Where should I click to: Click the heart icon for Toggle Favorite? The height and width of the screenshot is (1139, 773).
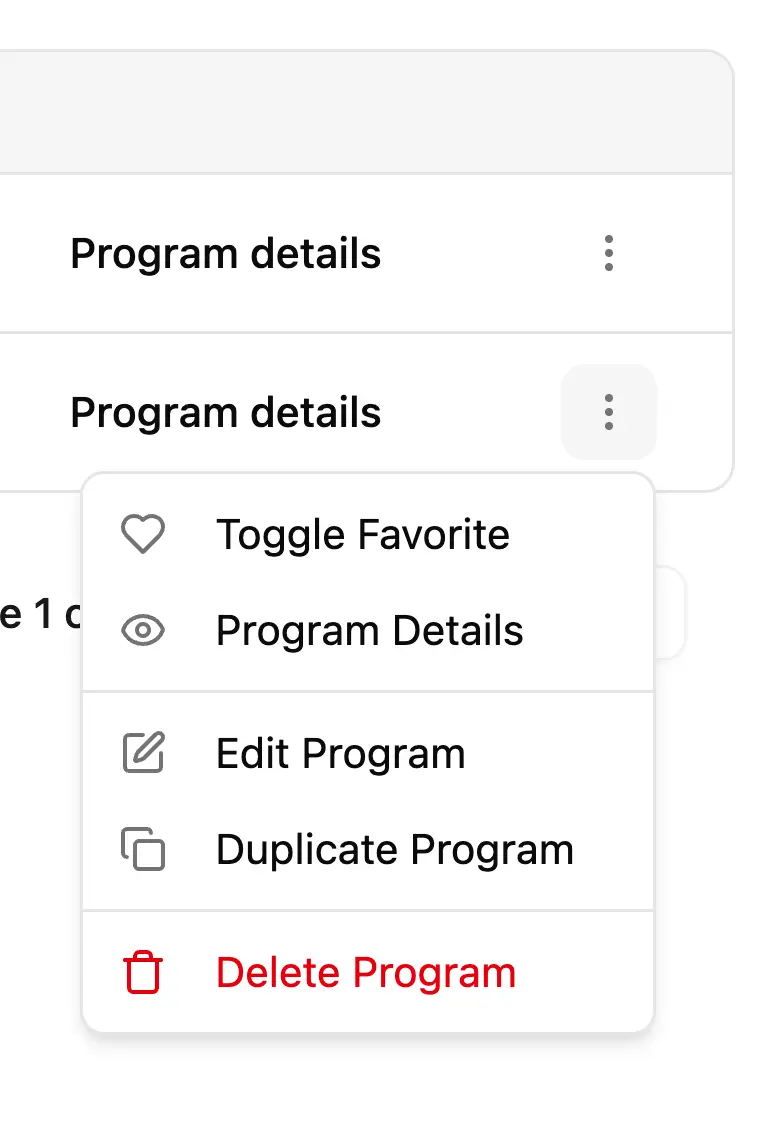(143, 535)
